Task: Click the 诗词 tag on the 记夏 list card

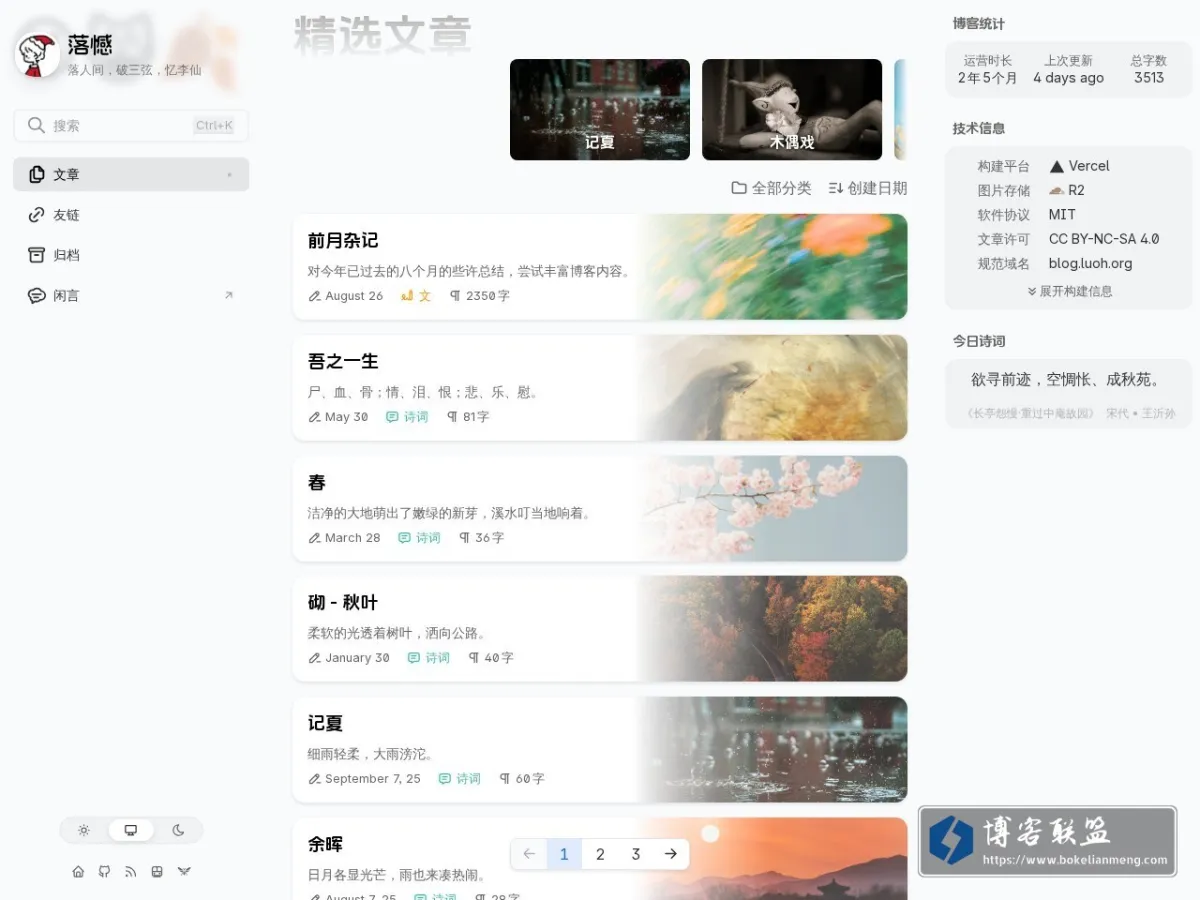Action: (460, 779)
